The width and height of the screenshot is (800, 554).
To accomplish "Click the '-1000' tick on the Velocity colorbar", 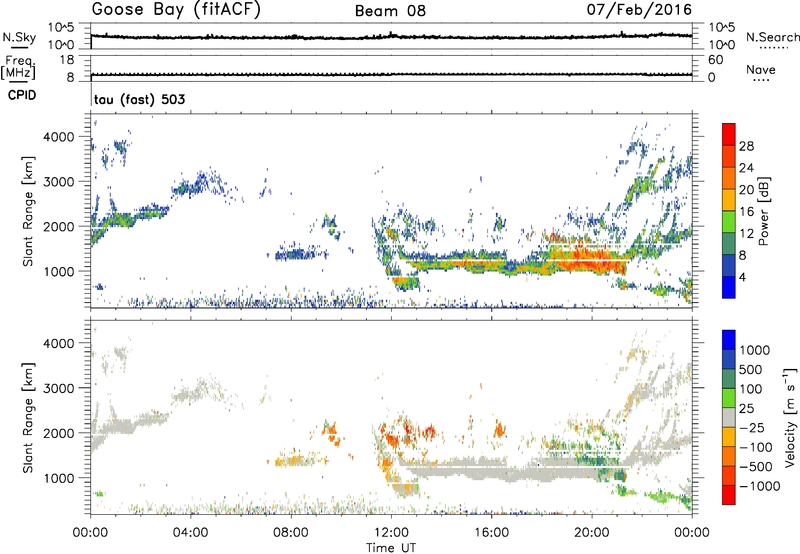I will [x=760, y=486].
